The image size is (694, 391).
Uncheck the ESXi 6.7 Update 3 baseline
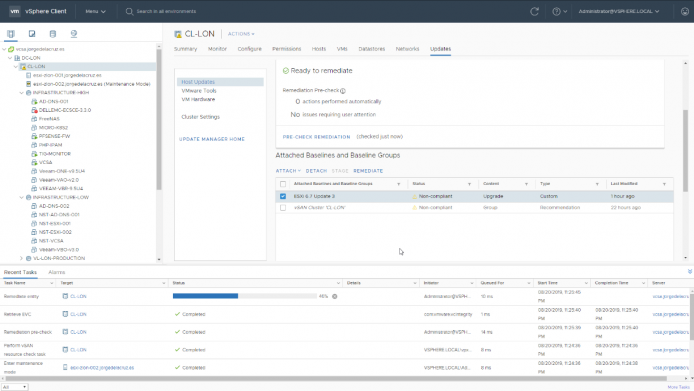pos(283,196)
